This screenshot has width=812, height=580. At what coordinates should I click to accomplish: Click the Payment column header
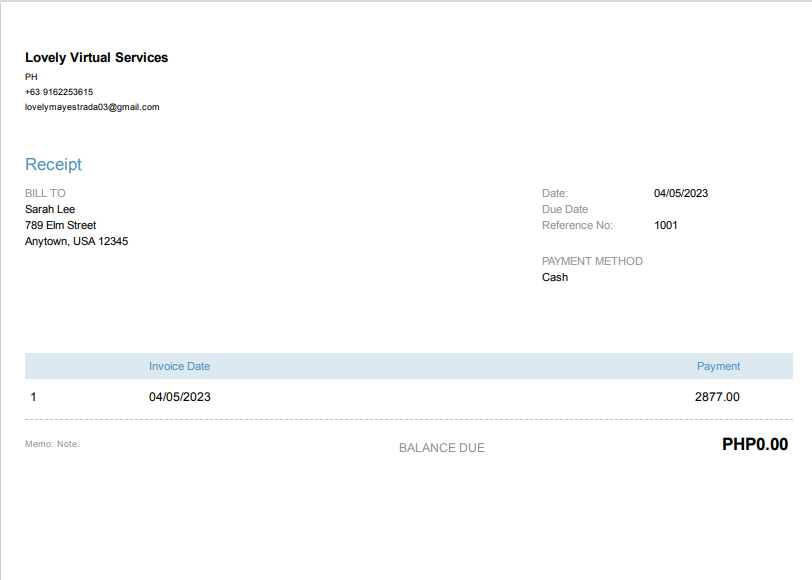[718, 366]
